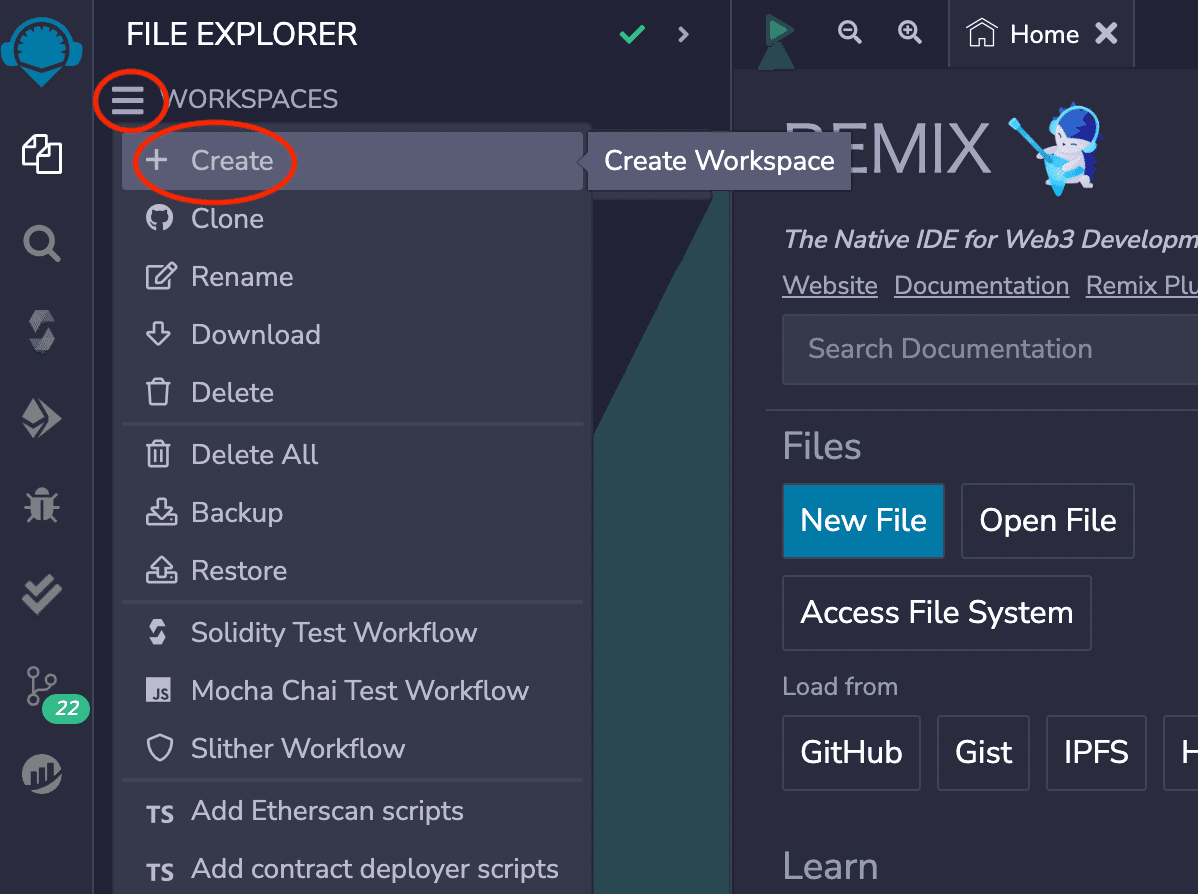
Task: Choose Create workspace menu item
Action: tap(352, 160)
